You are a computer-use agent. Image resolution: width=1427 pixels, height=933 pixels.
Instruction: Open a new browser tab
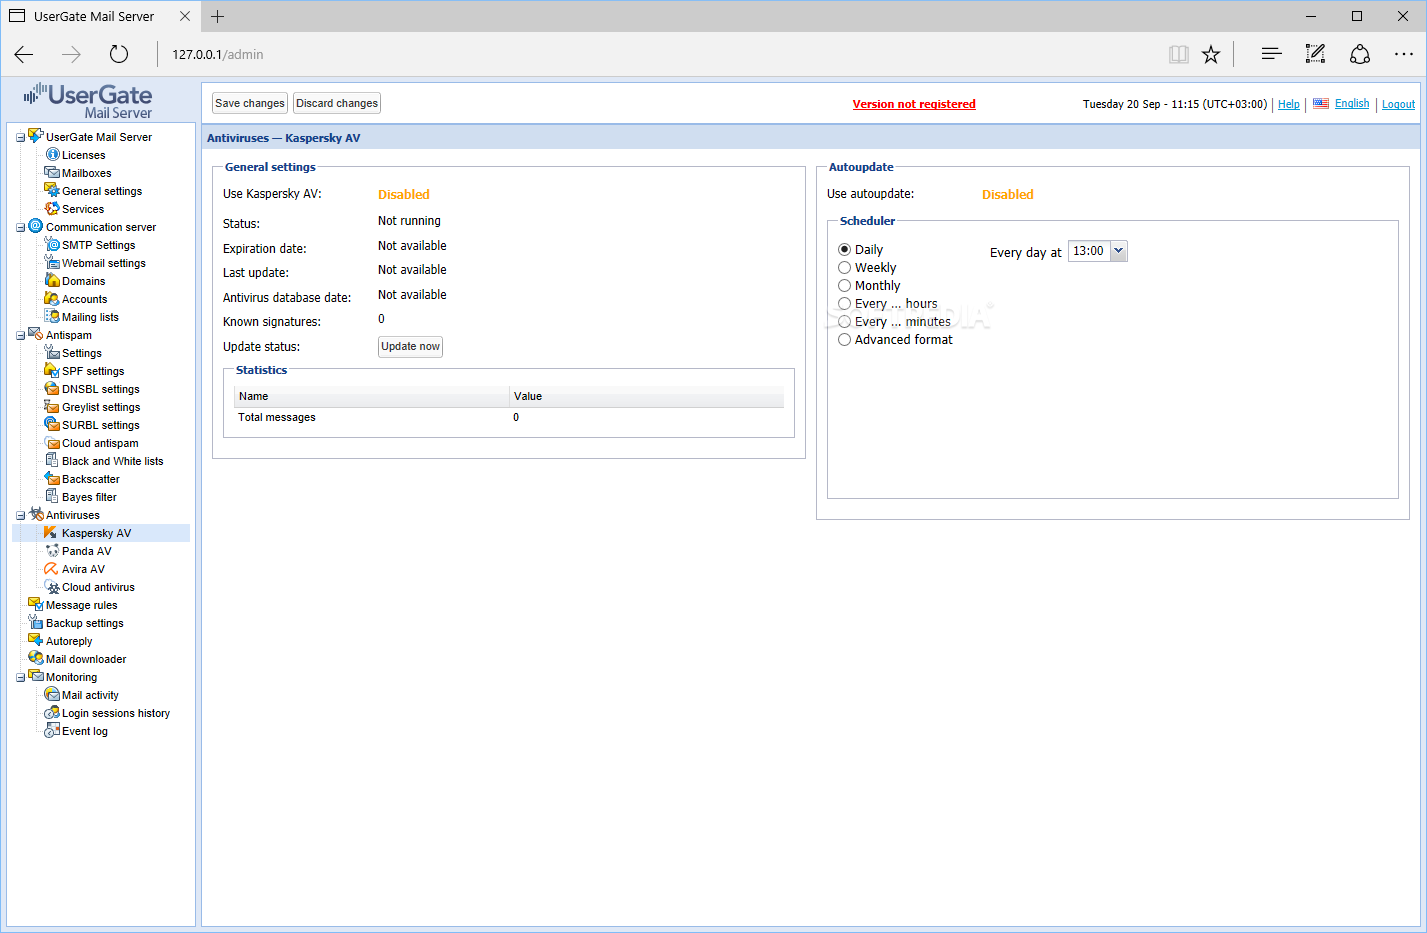pyautogui.click(x=217, y=16)
